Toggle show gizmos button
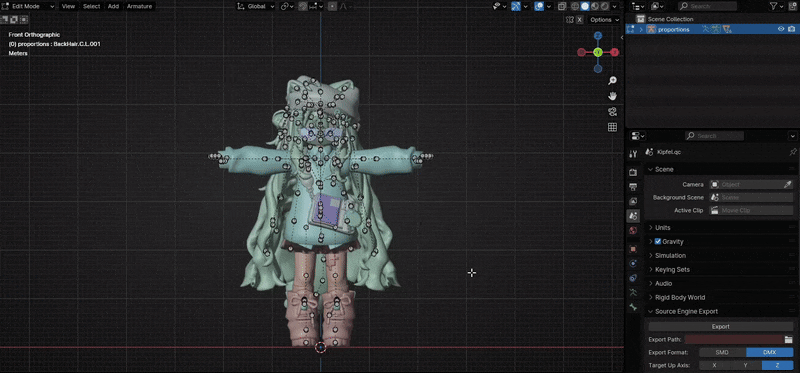The height and width of the screenshot is (373, 800). click(x=516, y=6)
